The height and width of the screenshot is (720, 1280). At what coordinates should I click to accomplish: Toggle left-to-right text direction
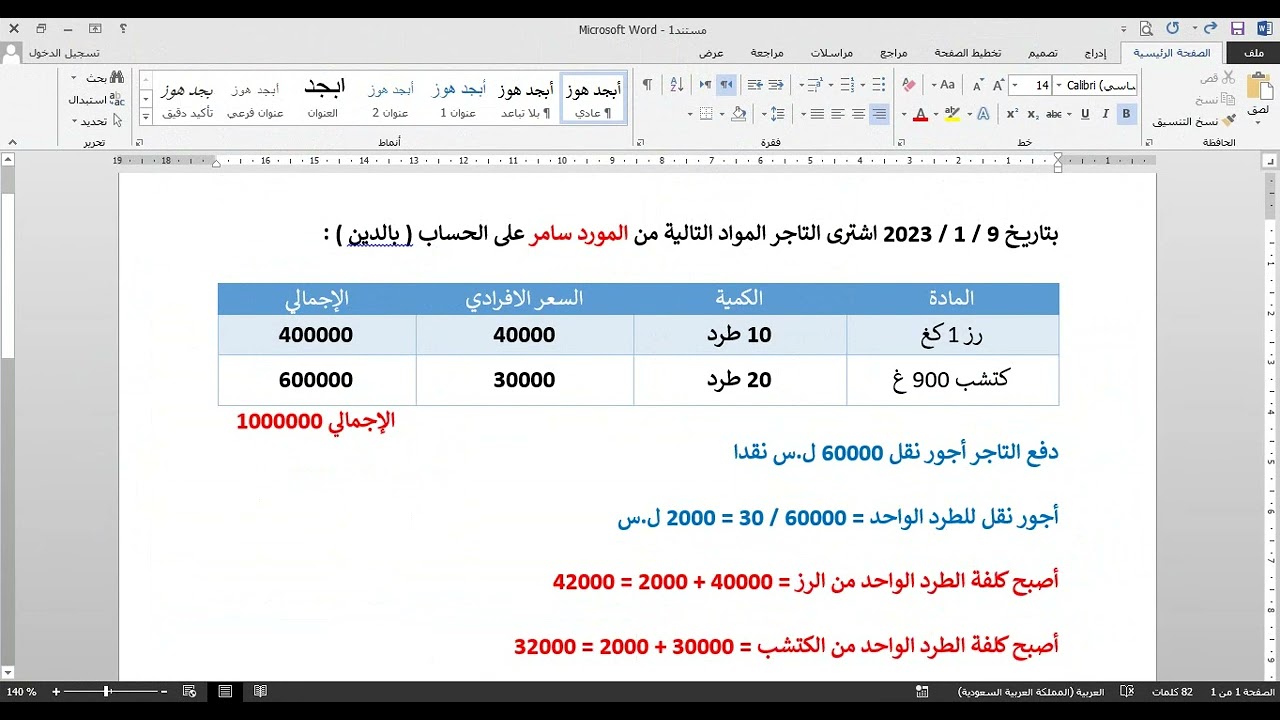(705, 85)
